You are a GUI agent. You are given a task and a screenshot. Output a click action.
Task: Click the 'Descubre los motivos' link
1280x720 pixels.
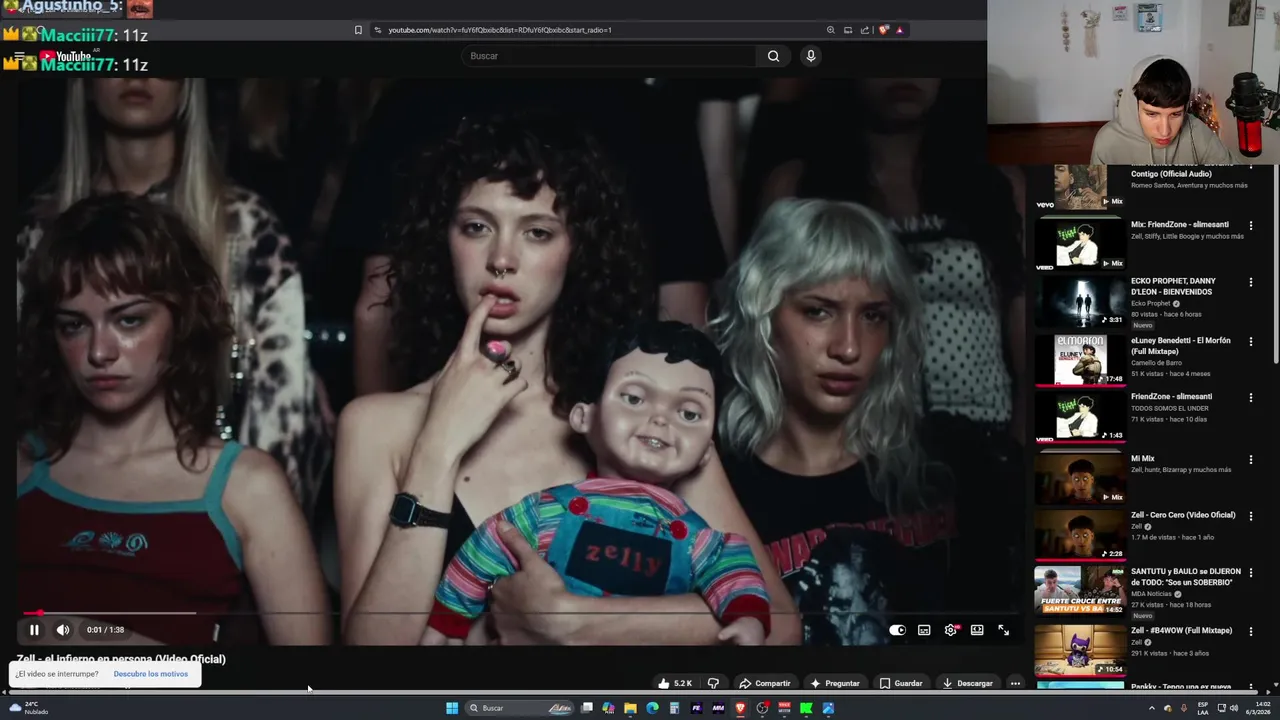pos(151,674)
